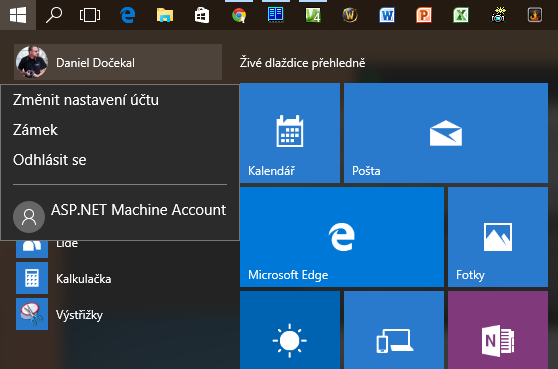Open the Pošta mail tile
Image resolution: width=558 pixels, height=369 pixels.
pyautogui.click(x=446, y=133)
